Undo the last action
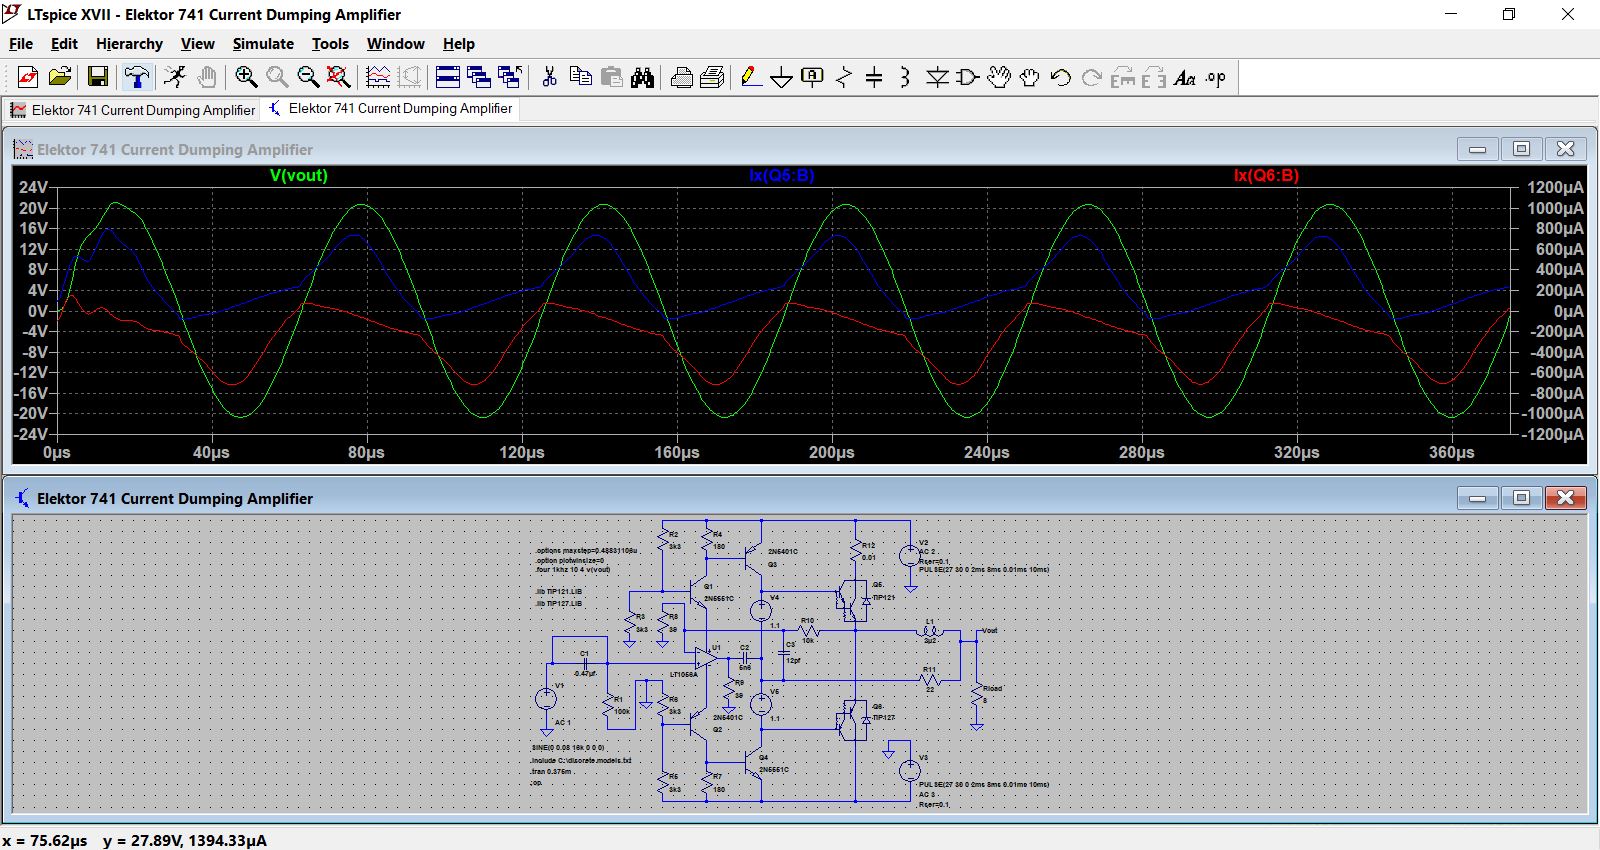Viewport: 1600px width, 850px height. tap(1061, 77)
